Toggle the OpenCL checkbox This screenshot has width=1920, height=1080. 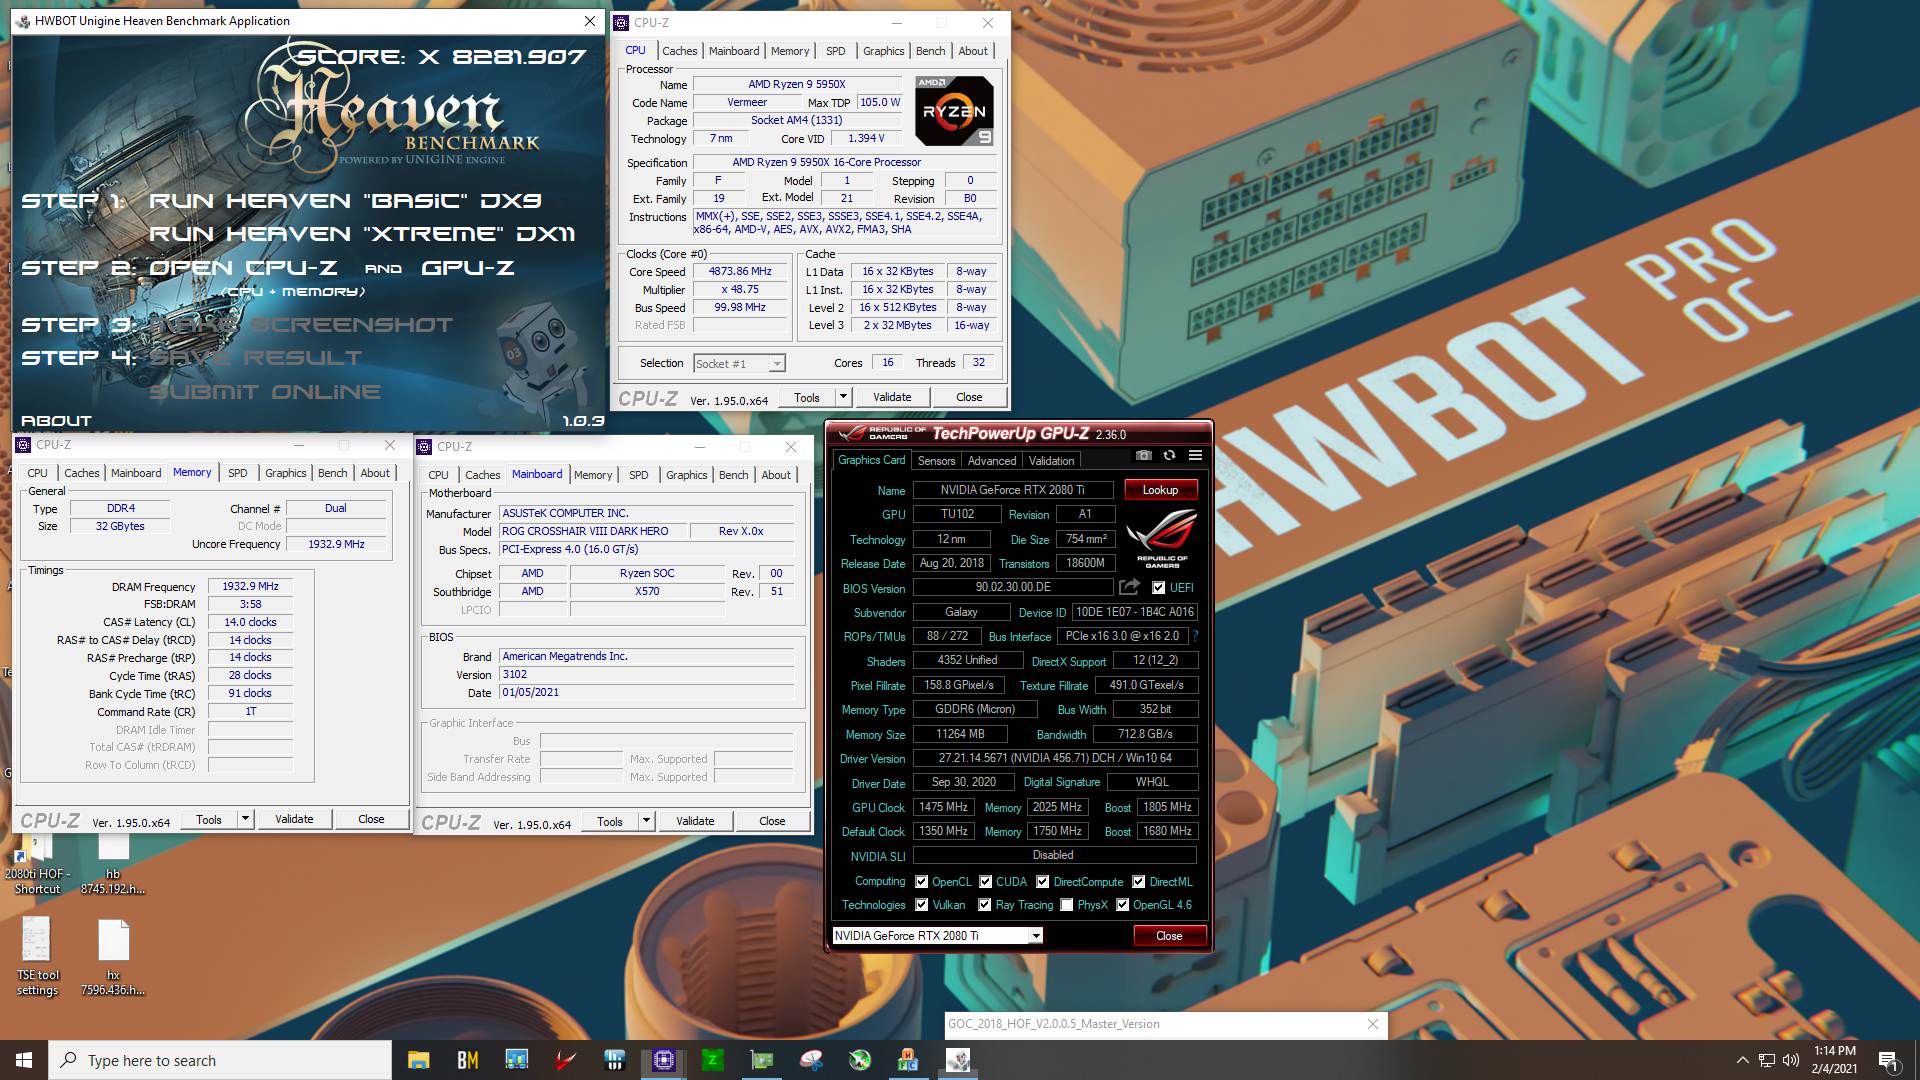(921, 881)
